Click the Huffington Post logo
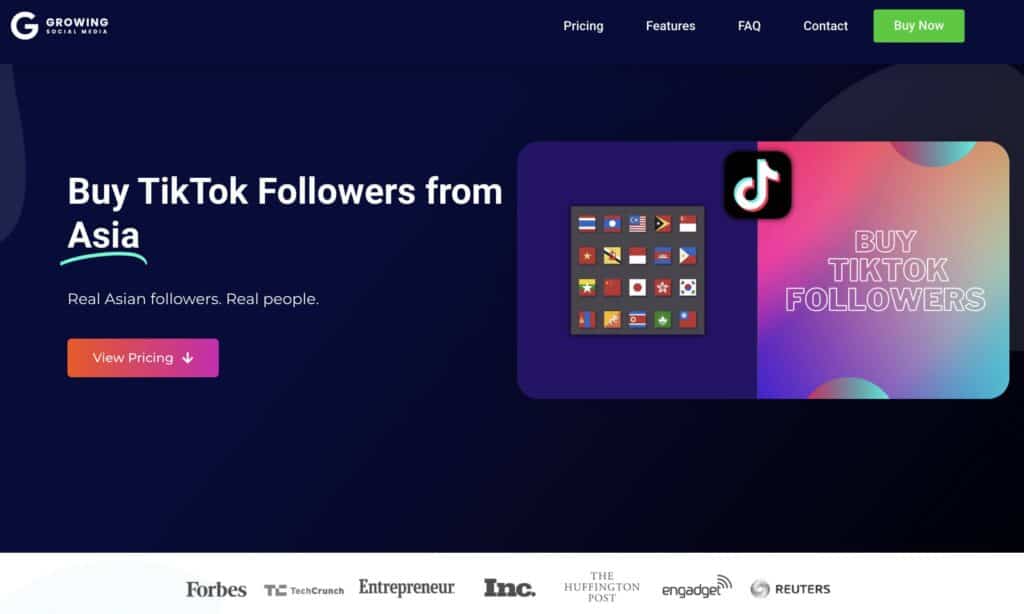This screenshot has height=614, width=1024. (x=601, y=587)
